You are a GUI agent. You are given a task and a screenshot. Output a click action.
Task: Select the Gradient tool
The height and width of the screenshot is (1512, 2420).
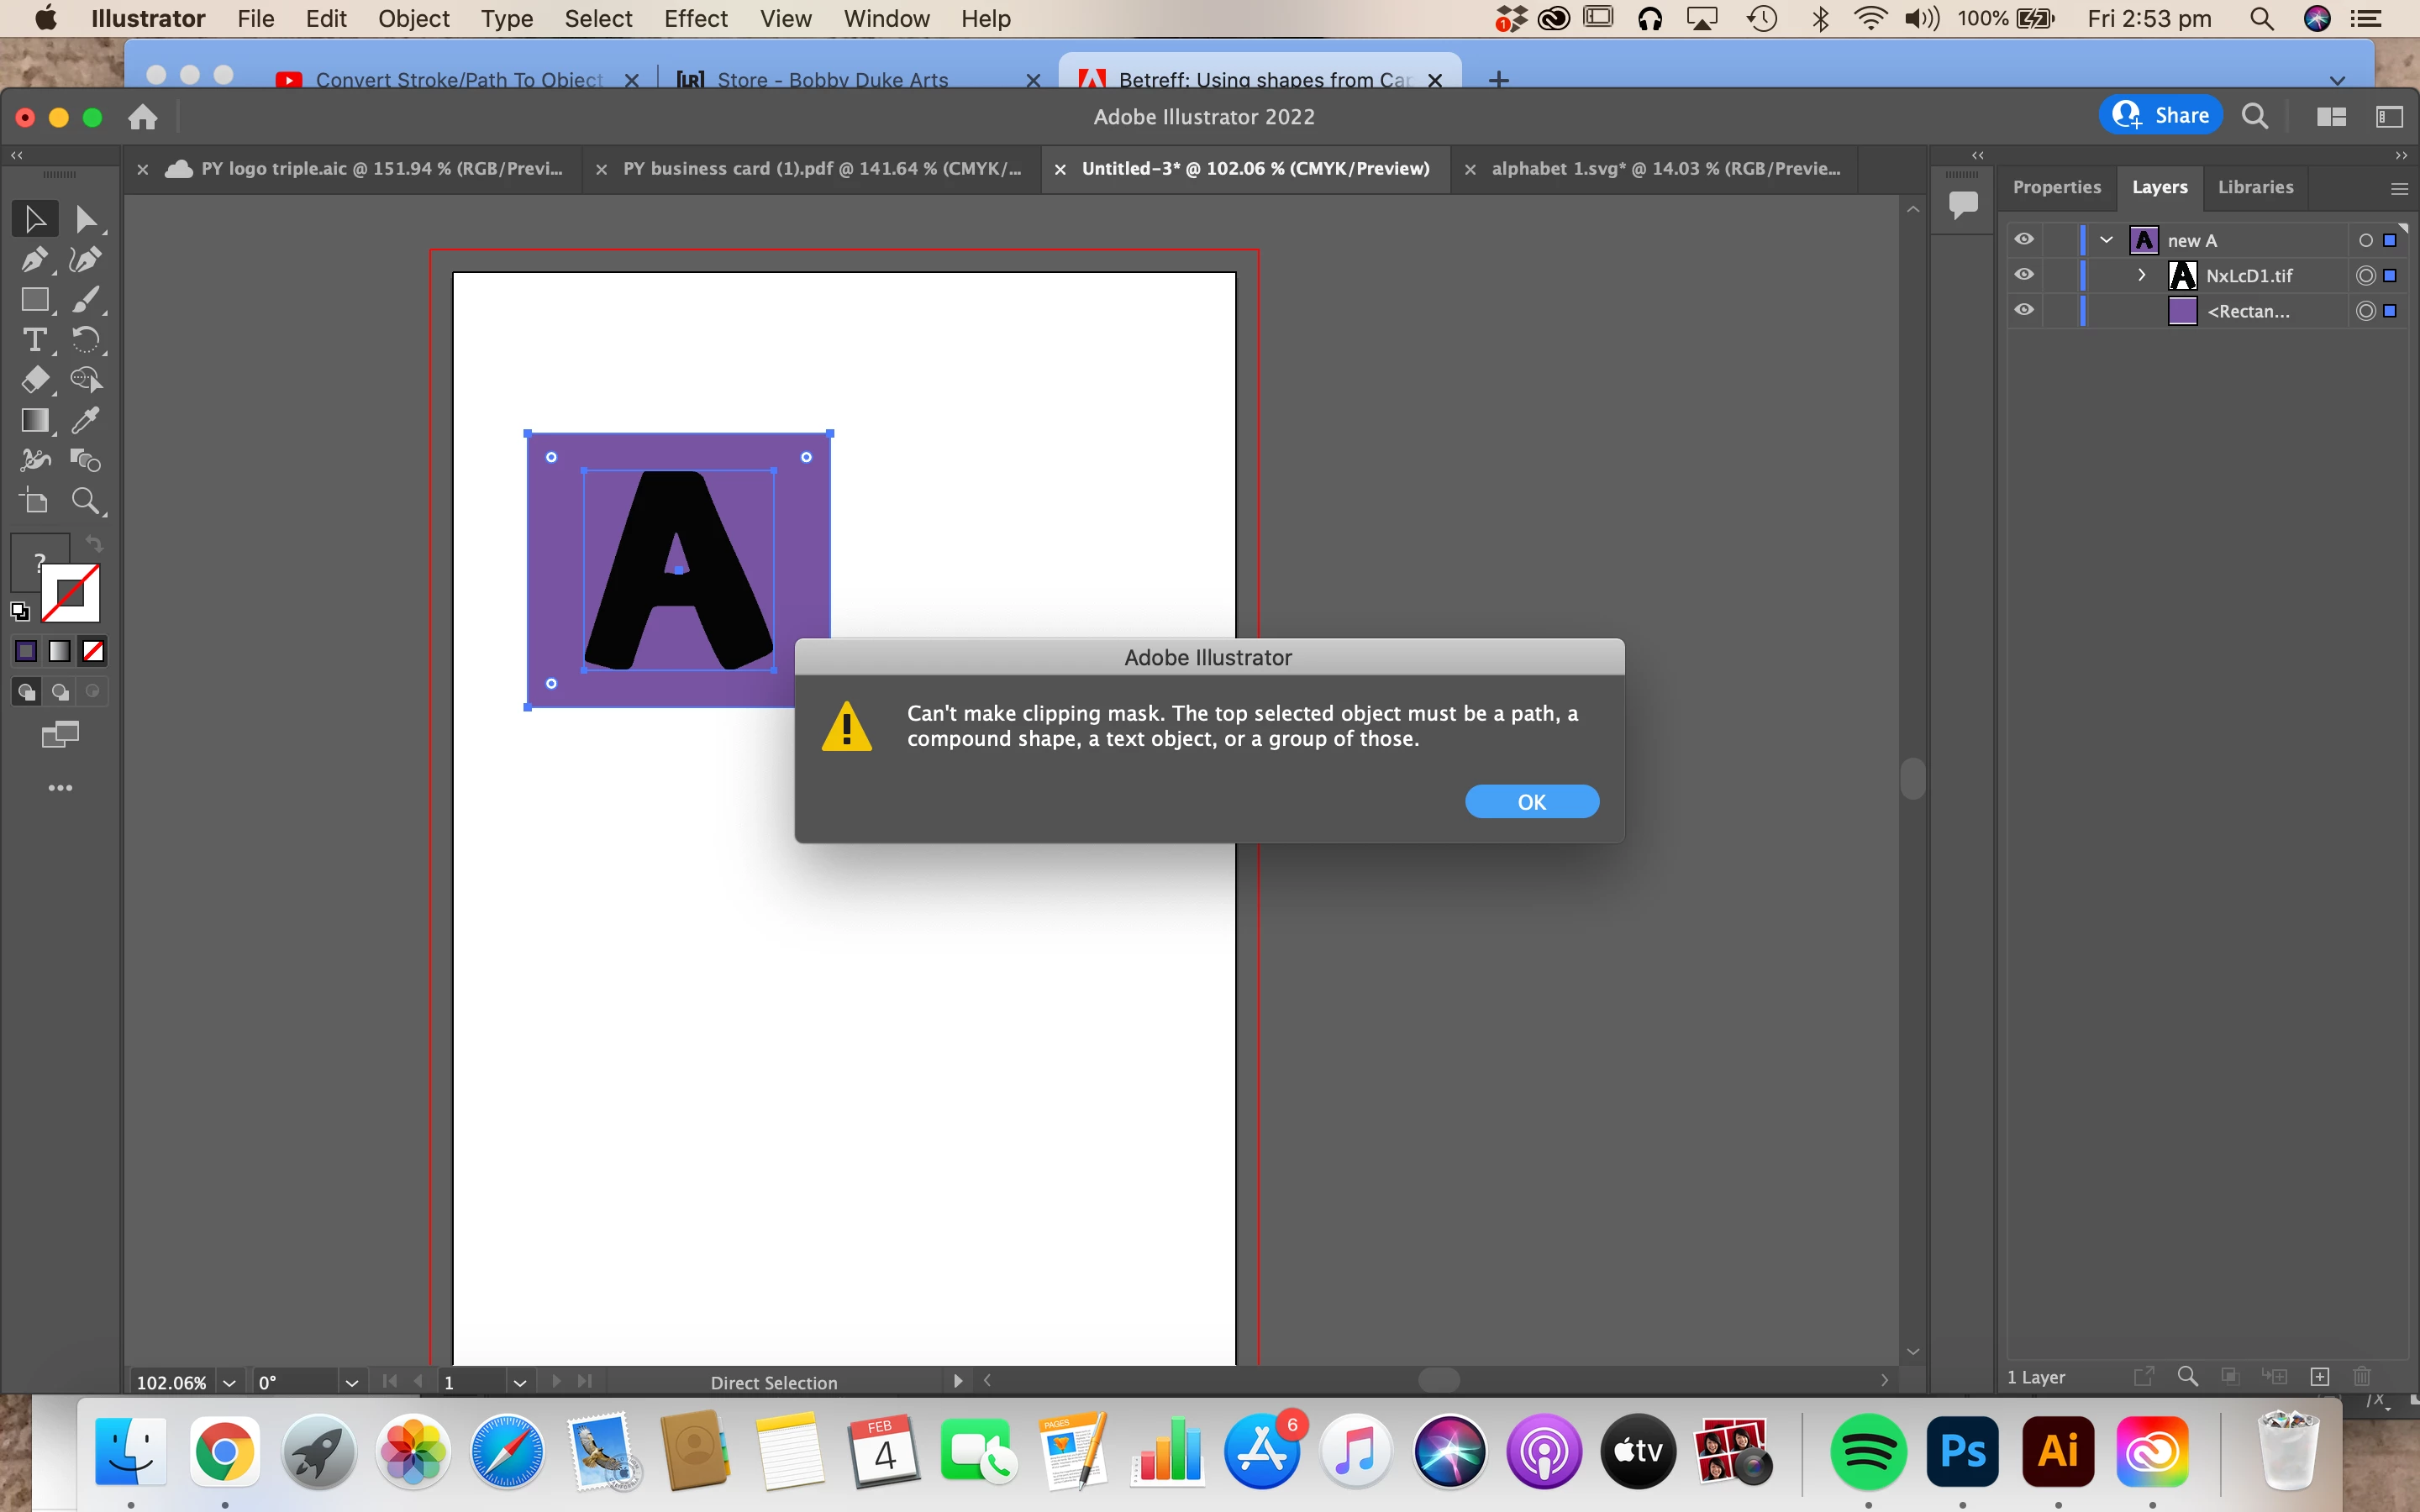[x=34, y=420]
